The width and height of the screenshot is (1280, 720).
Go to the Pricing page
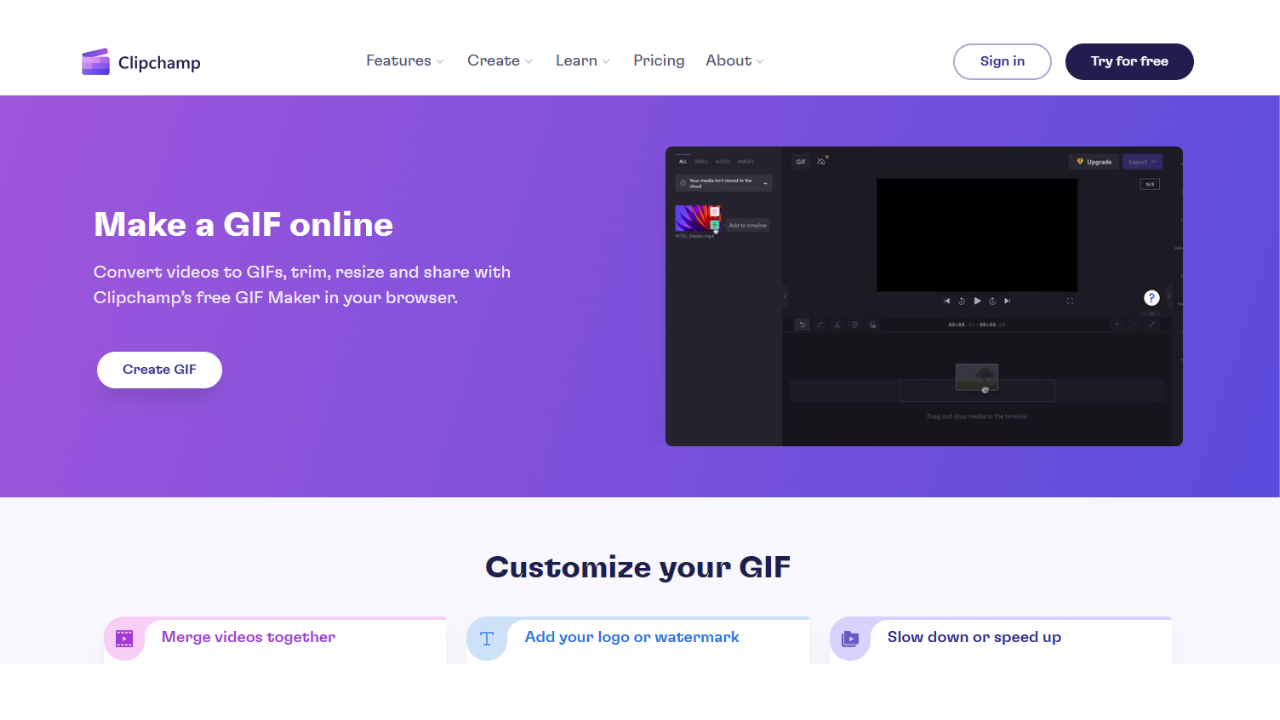(x=659, y=61)
